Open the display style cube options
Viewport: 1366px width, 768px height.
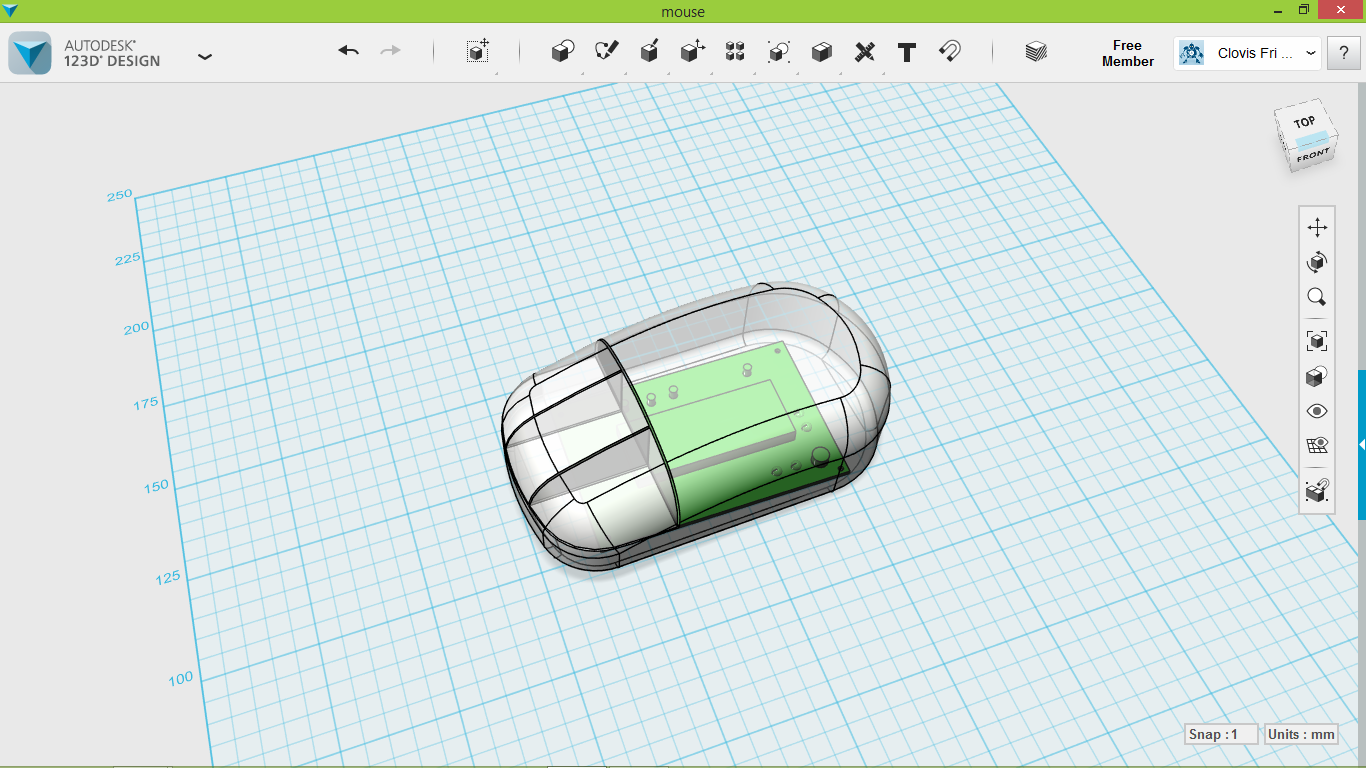click(1317, 376)
